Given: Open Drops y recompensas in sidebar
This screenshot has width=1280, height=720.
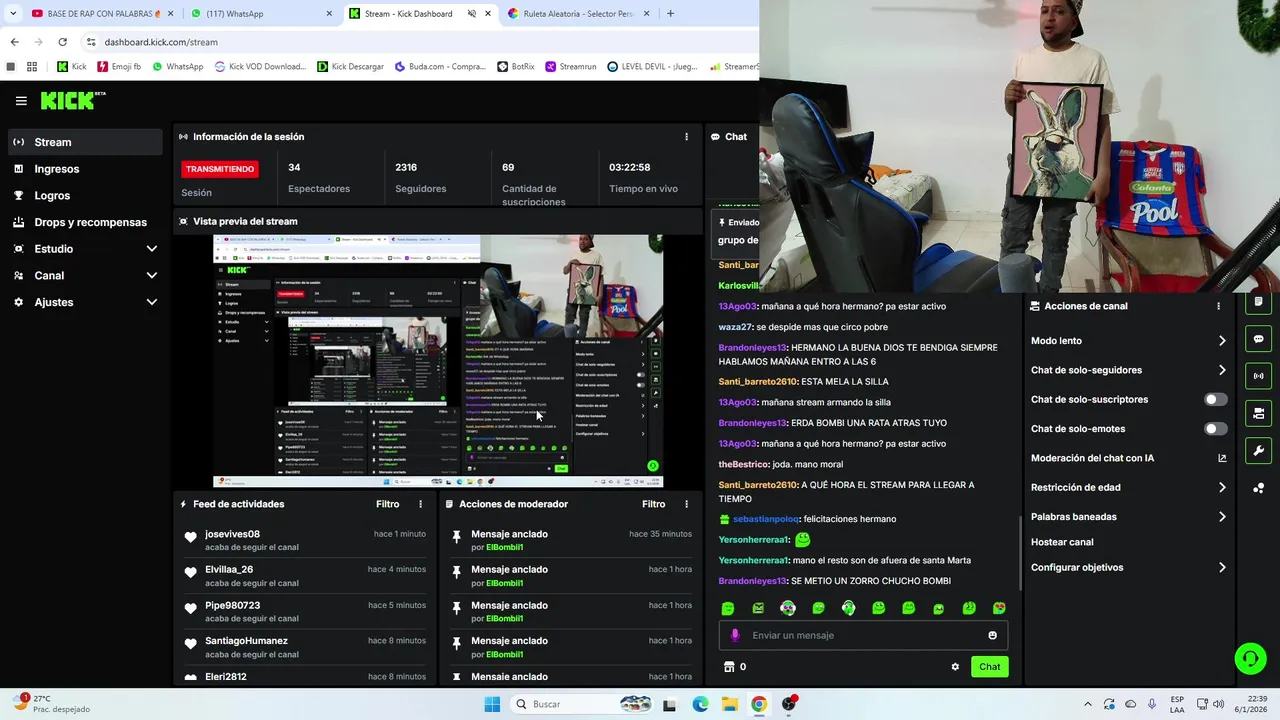Looking at the screenshot, I should [x=85, y=222].
